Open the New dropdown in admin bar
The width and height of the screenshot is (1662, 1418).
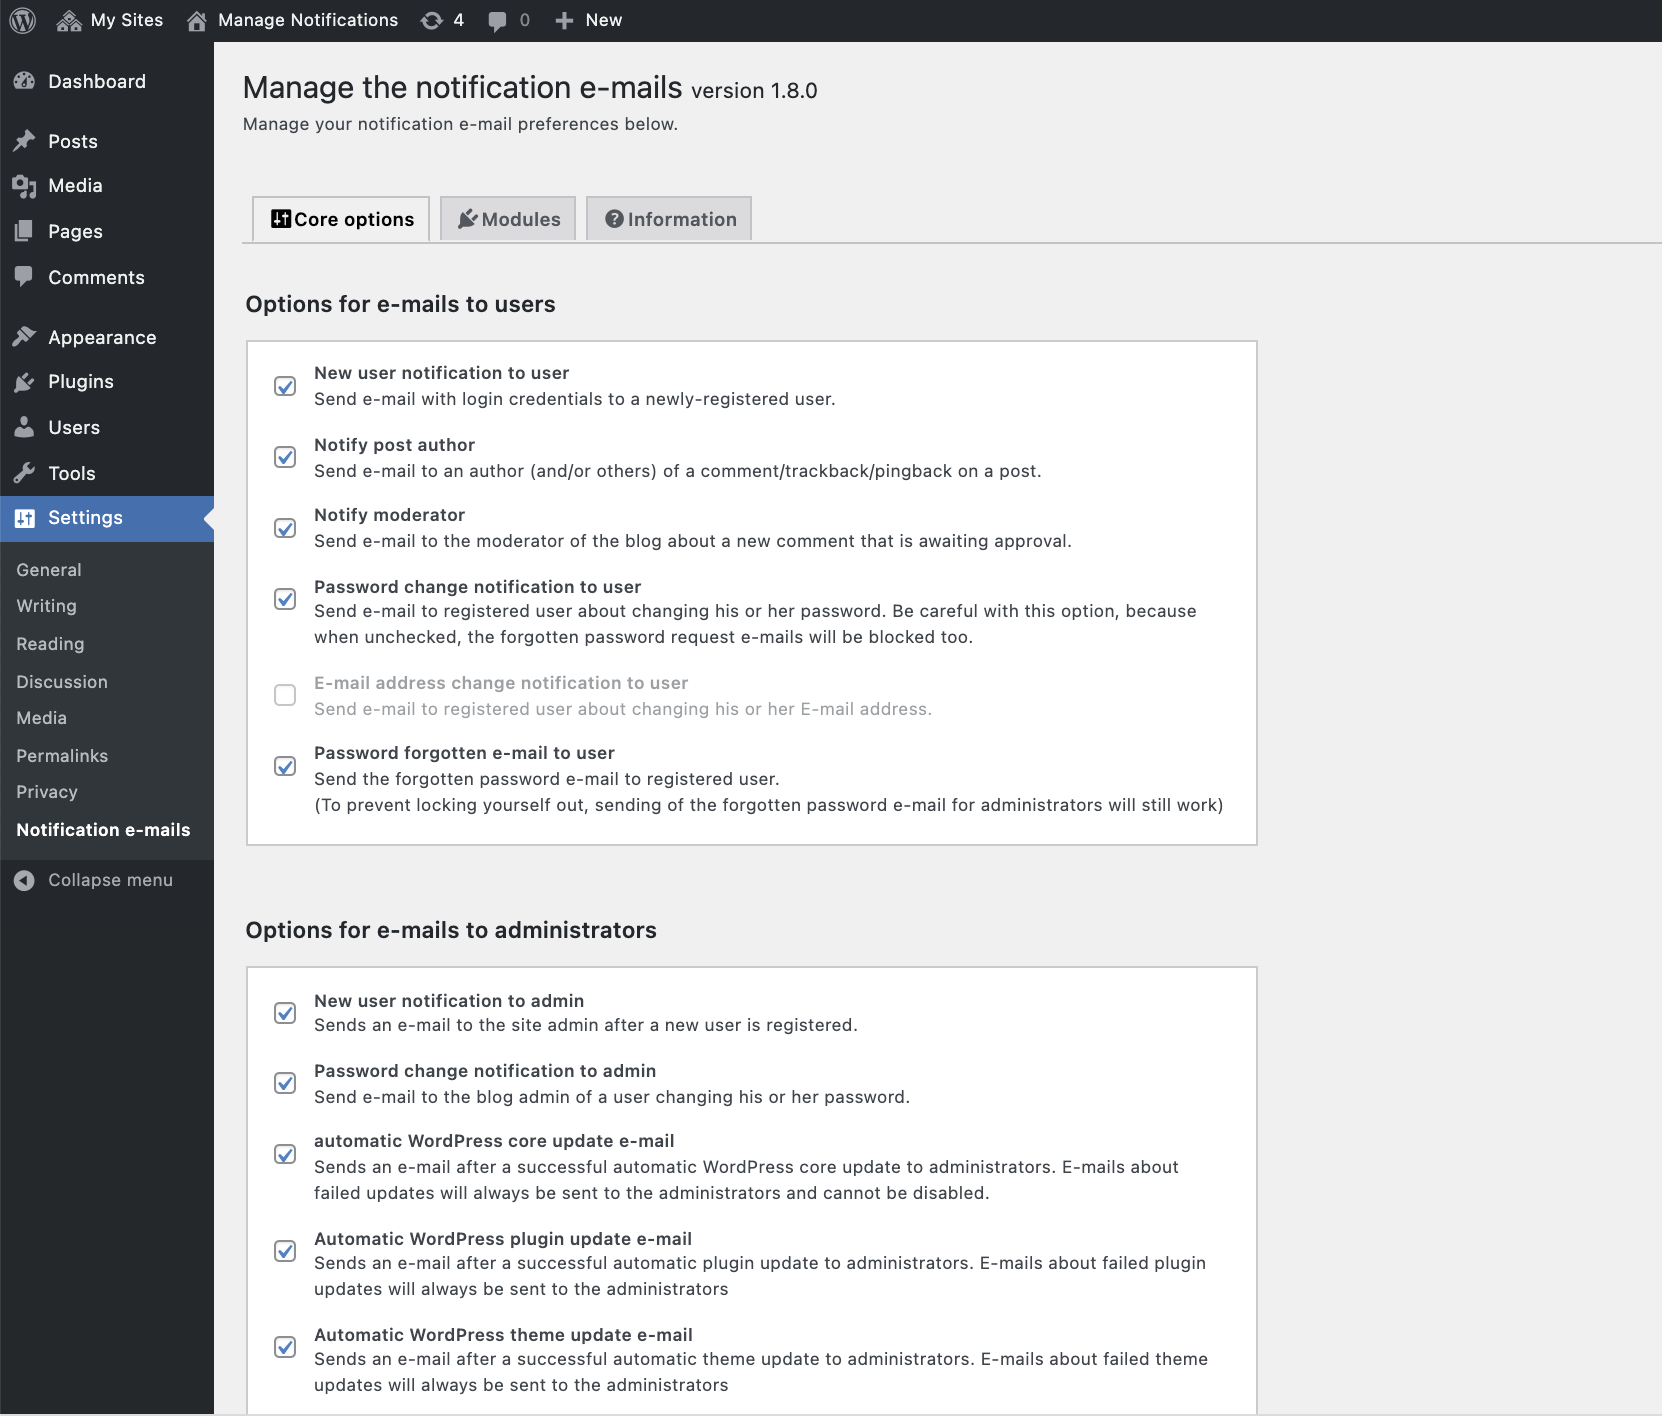(x=589, y=19)
